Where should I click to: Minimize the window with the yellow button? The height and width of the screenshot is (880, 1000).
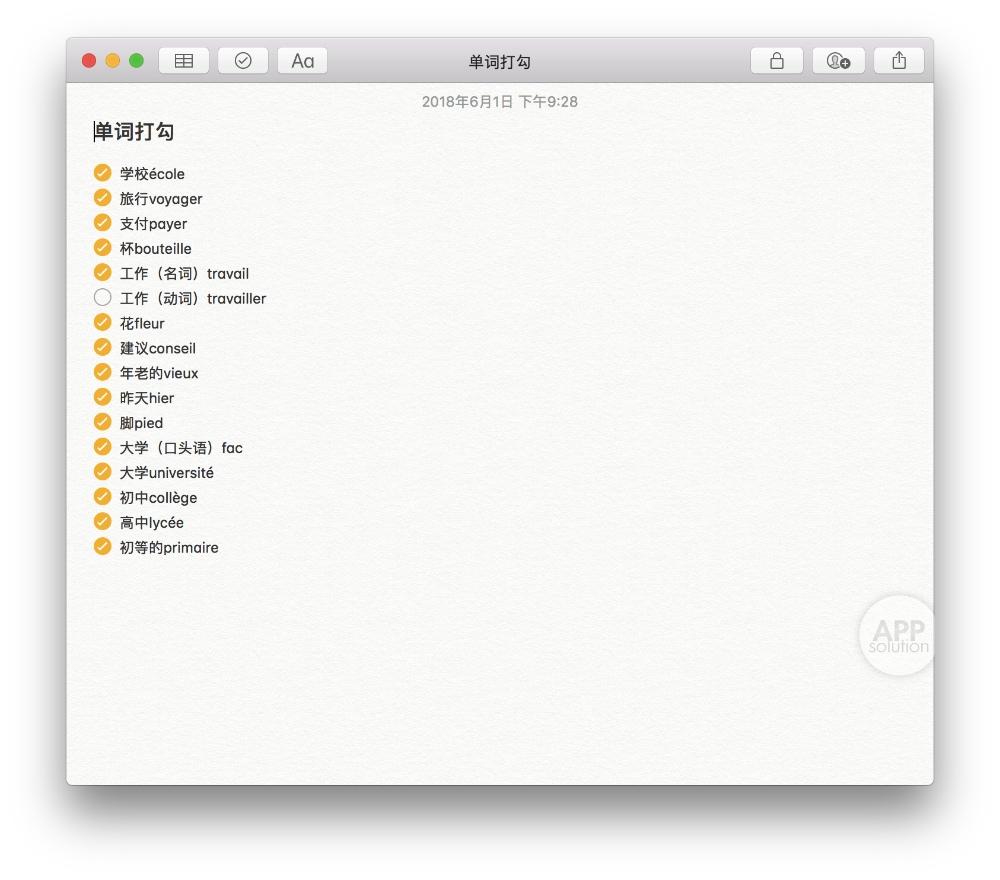[x=113, y=61]
